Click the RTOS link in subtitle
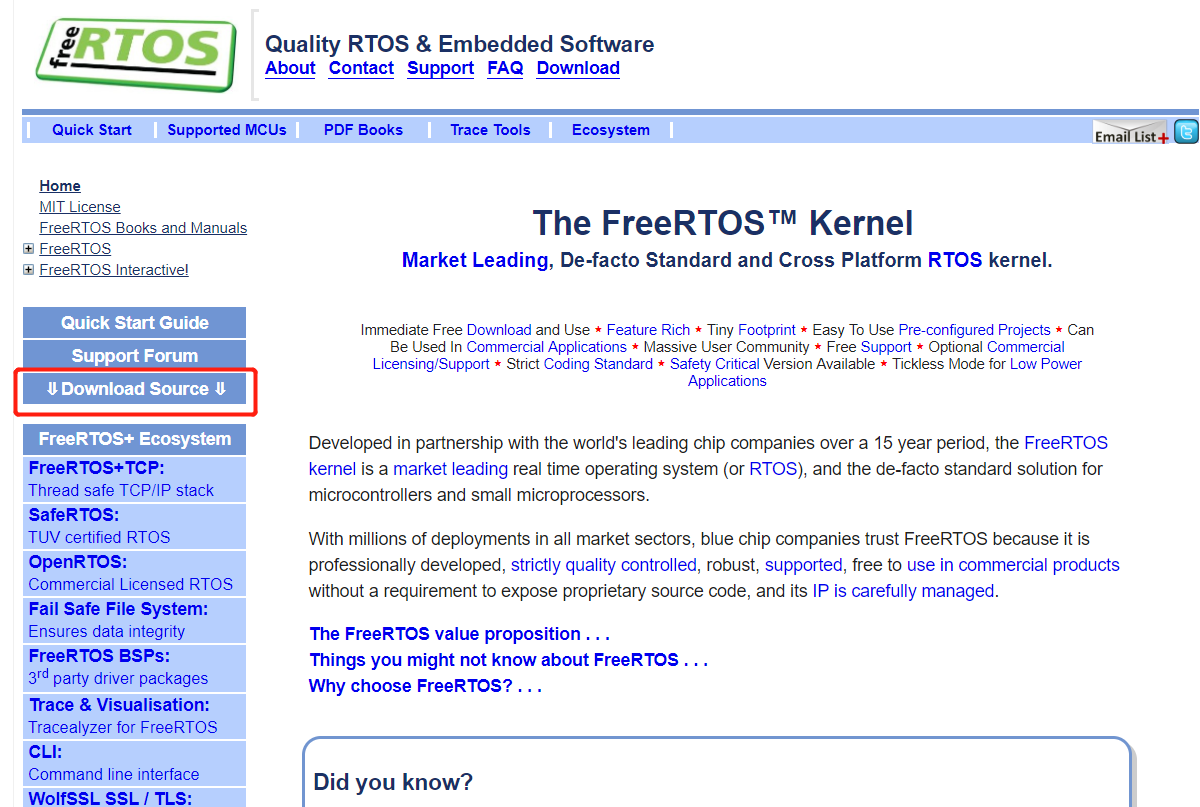The width and height of the screenshot is (1200, 807). point(955,260)
